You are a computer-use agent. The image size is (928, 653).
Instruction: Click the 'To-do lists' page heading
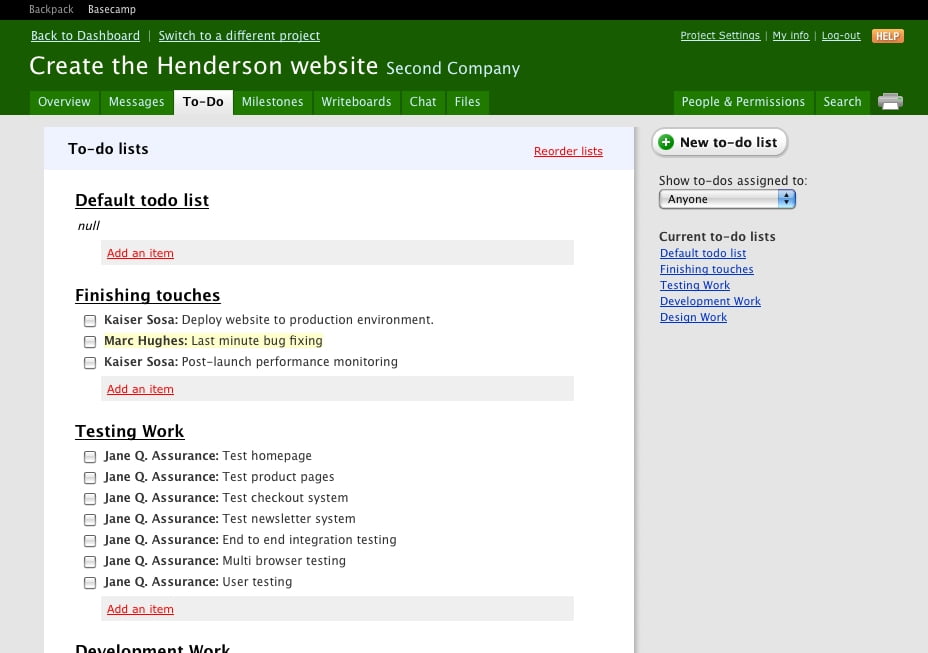tap(108, 149)
